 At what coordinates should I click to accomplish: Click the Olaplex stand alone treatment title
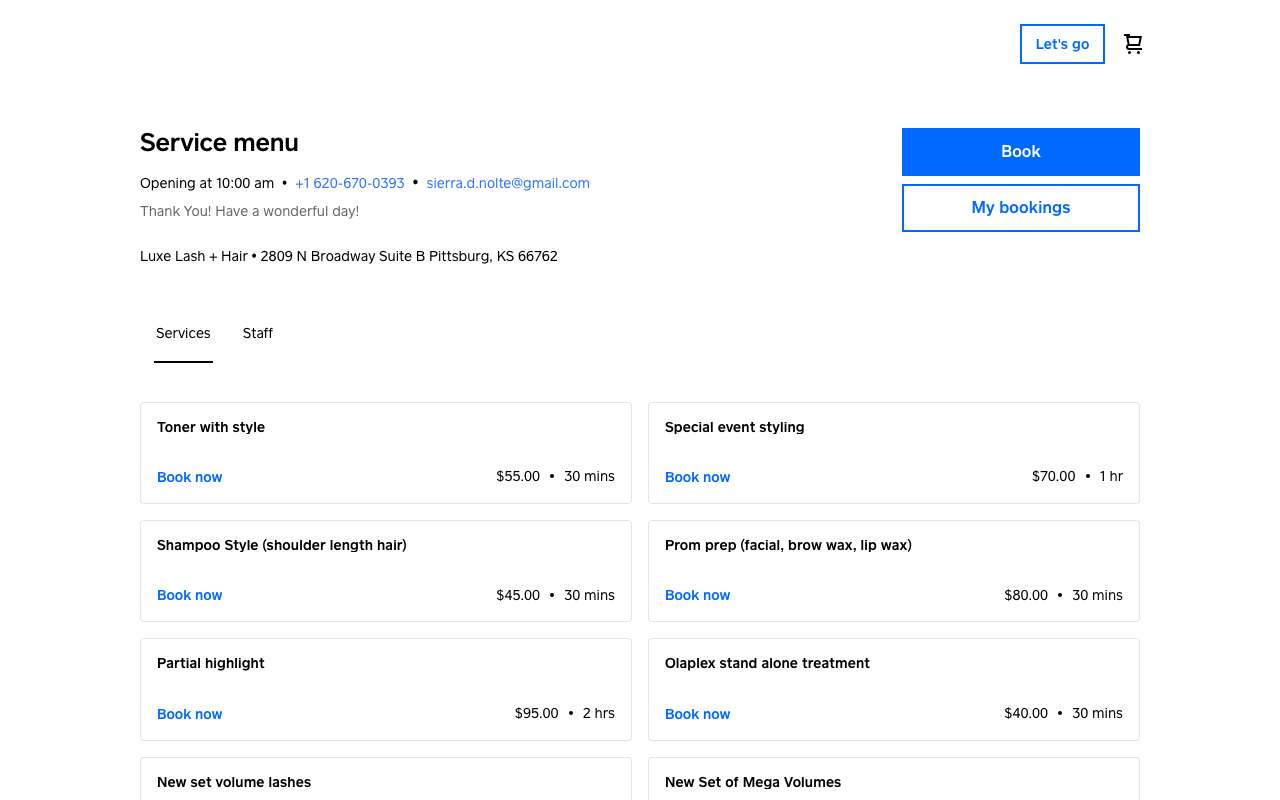(x=768, y=663)
